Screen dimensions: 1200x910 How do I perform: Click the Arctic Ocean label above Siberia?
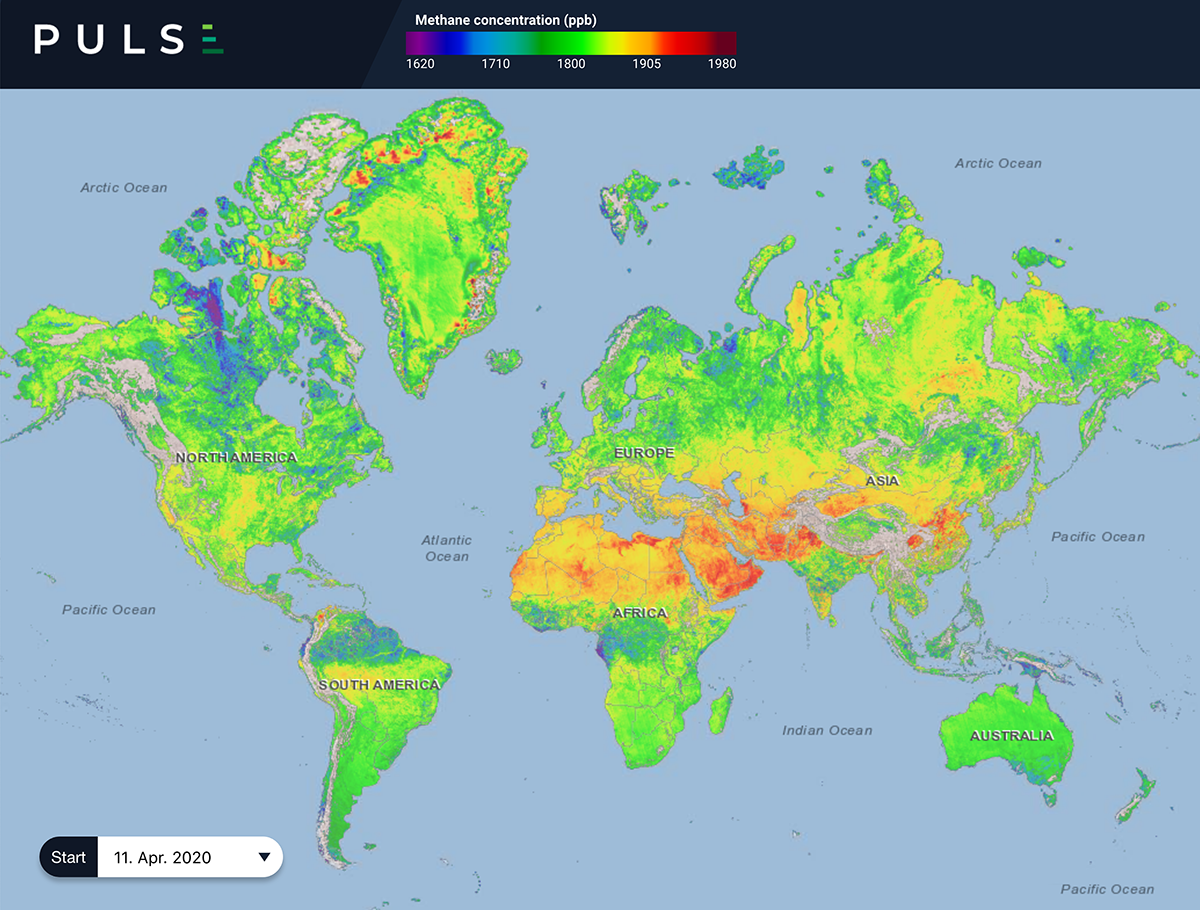998,163
